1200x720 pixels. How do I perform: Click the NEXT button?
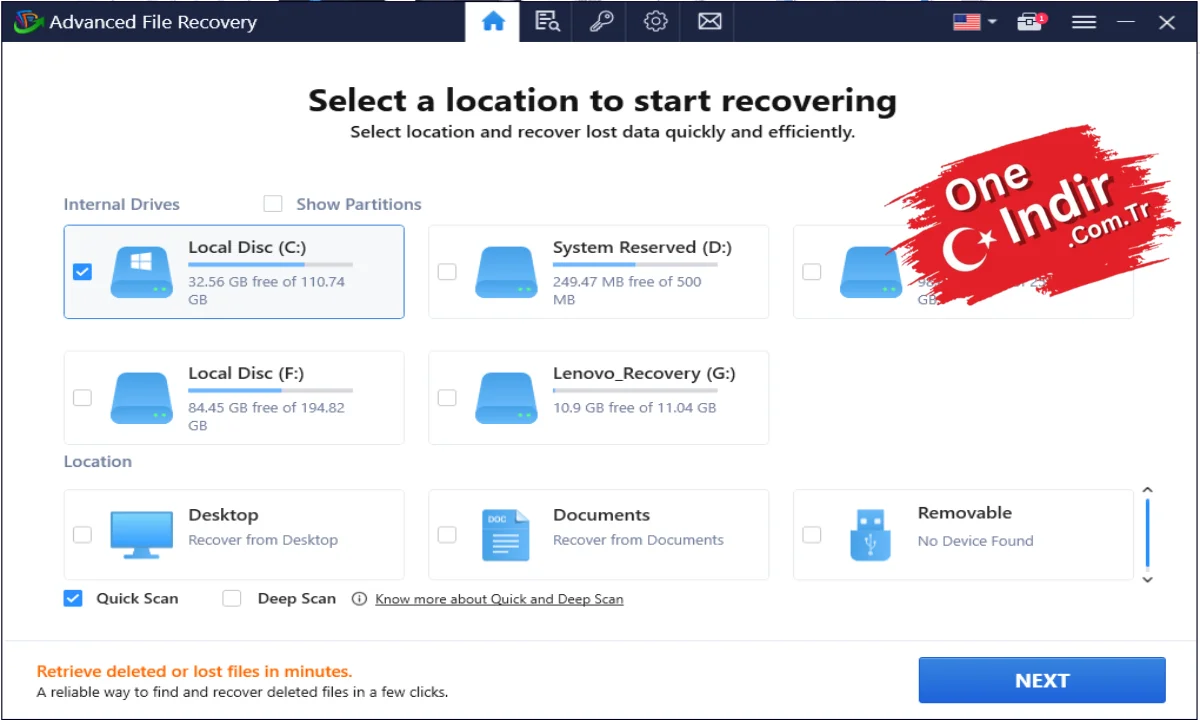(x=1042, y=680)
